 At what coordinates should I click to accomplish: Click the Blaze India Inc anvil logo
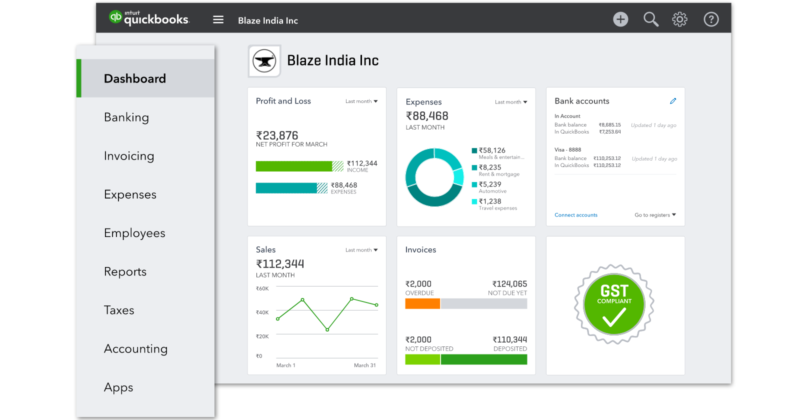pyautogui.click(x=264, y=61)
